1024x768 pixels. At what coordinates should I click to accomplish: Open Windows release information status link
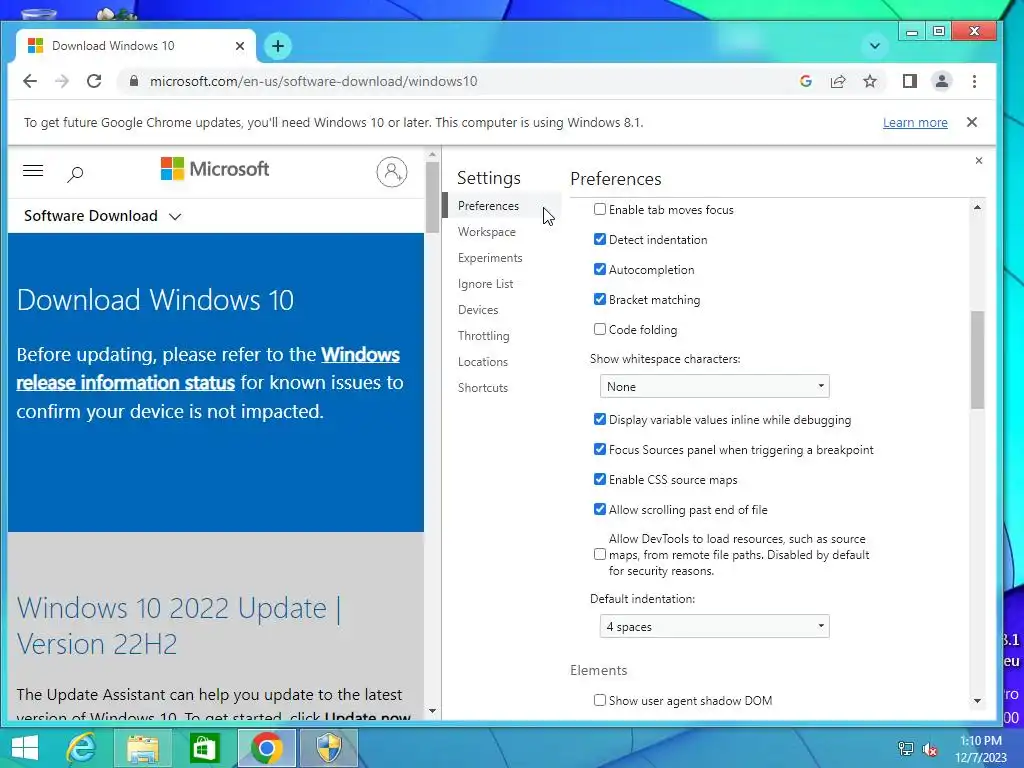(x=208, y=368)
